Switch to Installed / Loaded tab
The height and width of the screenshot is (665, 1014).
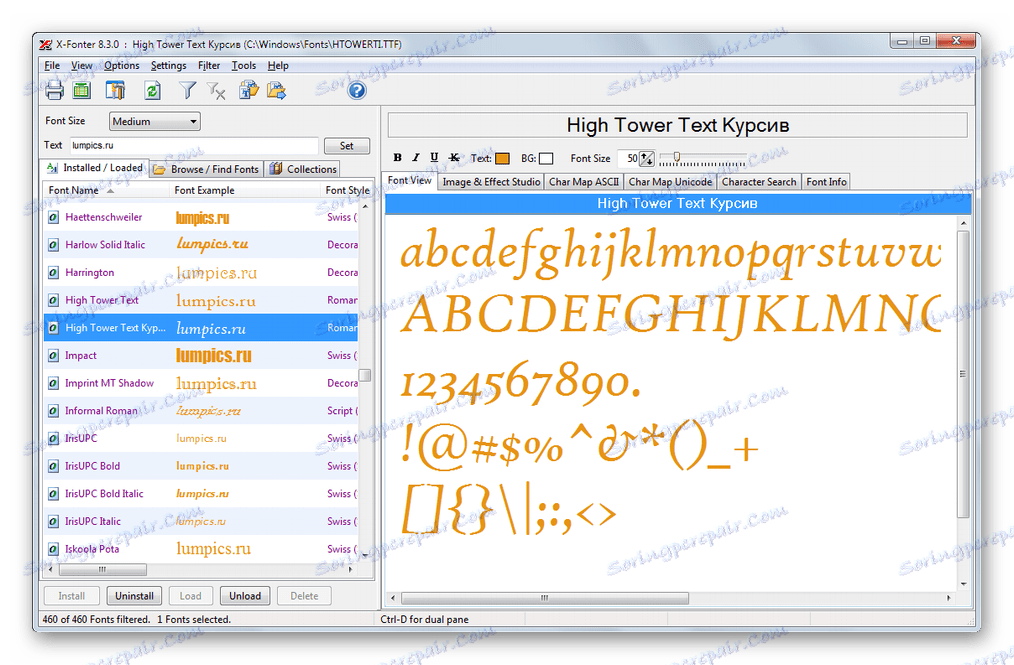[95, 168]
